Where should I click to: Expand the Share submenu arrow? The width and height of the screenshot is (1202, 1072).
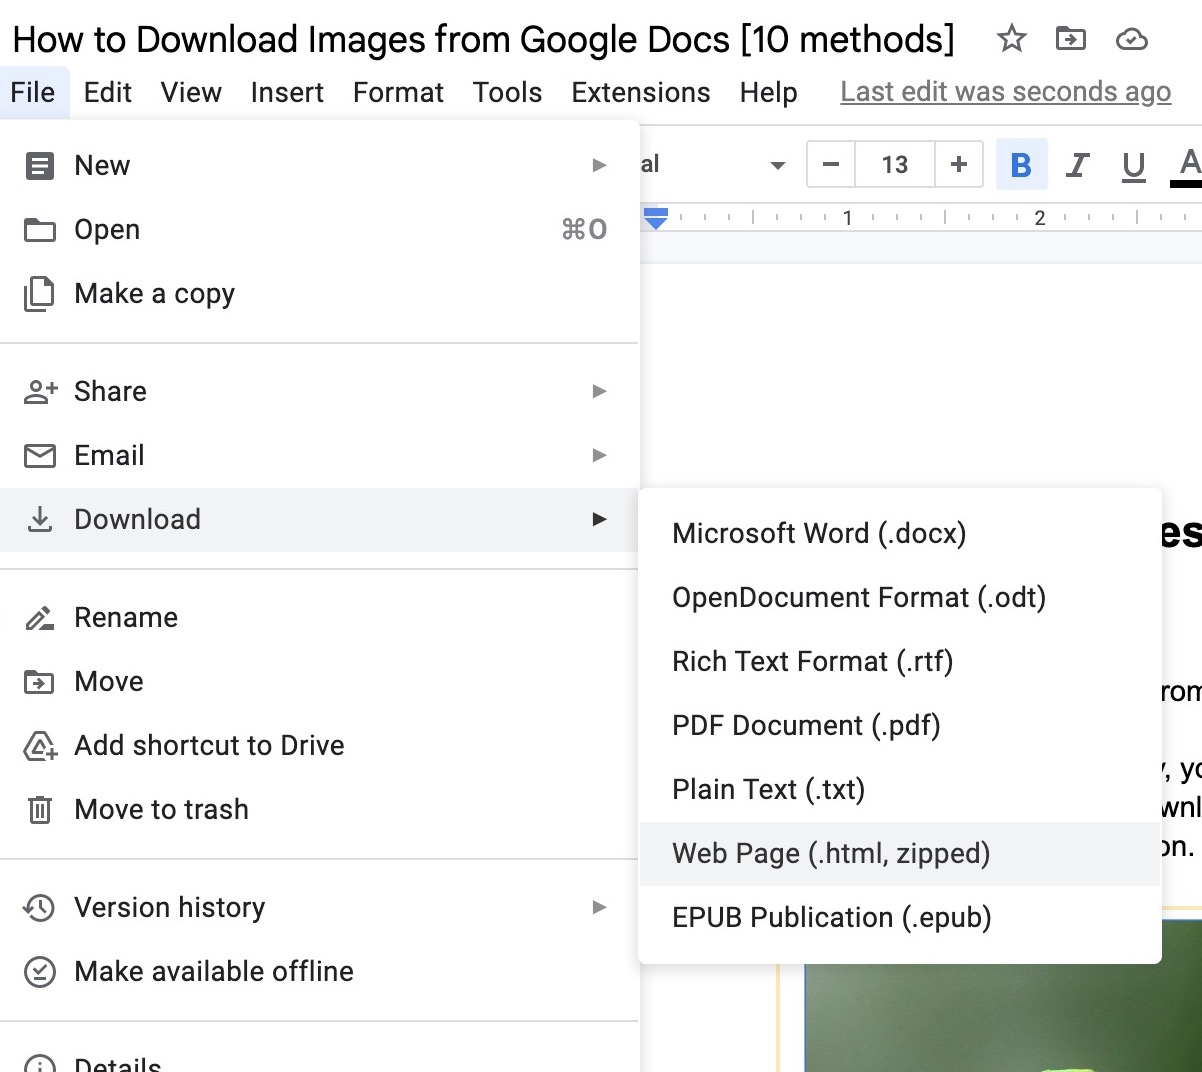600,391
